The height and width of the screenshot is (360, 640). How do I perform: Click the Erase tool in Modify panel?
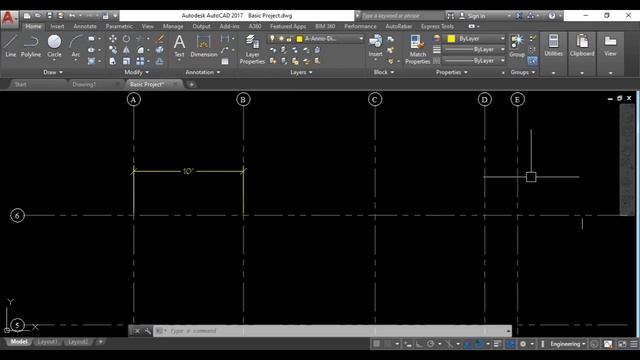[160, 39]
